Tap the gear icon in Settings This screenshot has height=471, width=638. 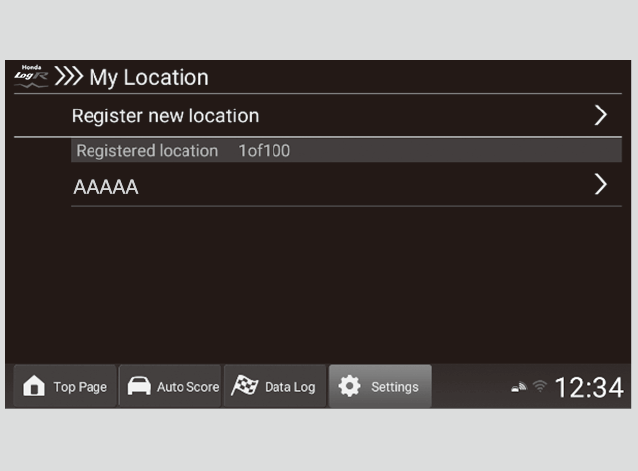coord(349,387)
